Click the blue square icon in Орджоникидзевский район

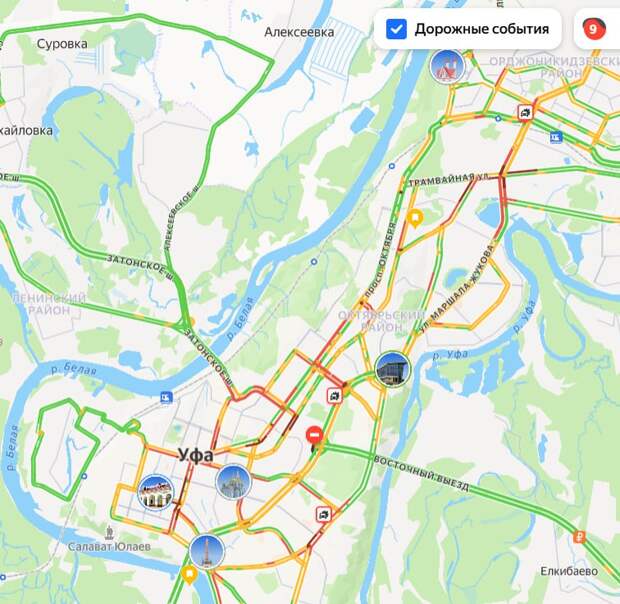tap(556, 137)
